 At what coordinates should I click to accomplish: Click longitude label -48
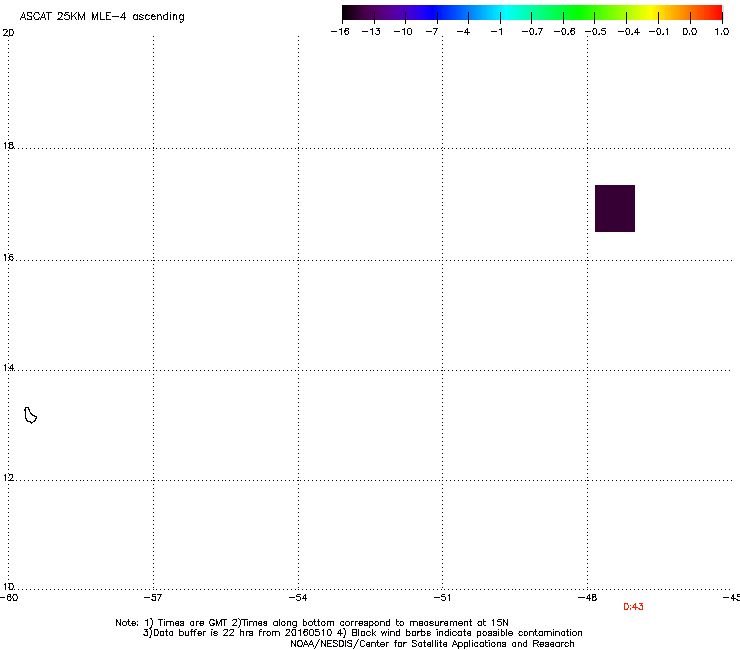coord(587,598)
